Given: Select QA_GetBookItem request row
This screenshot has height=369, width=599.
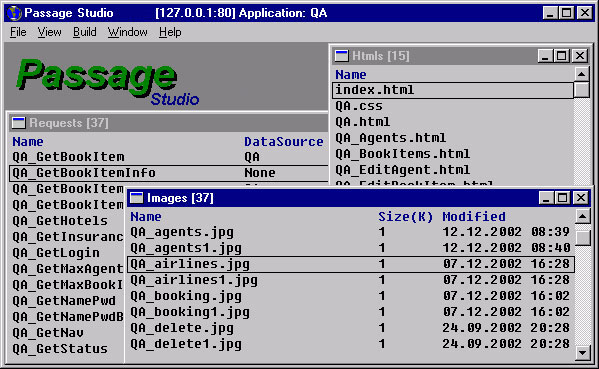Looking at the screenshot, I should tap(168, 157).
